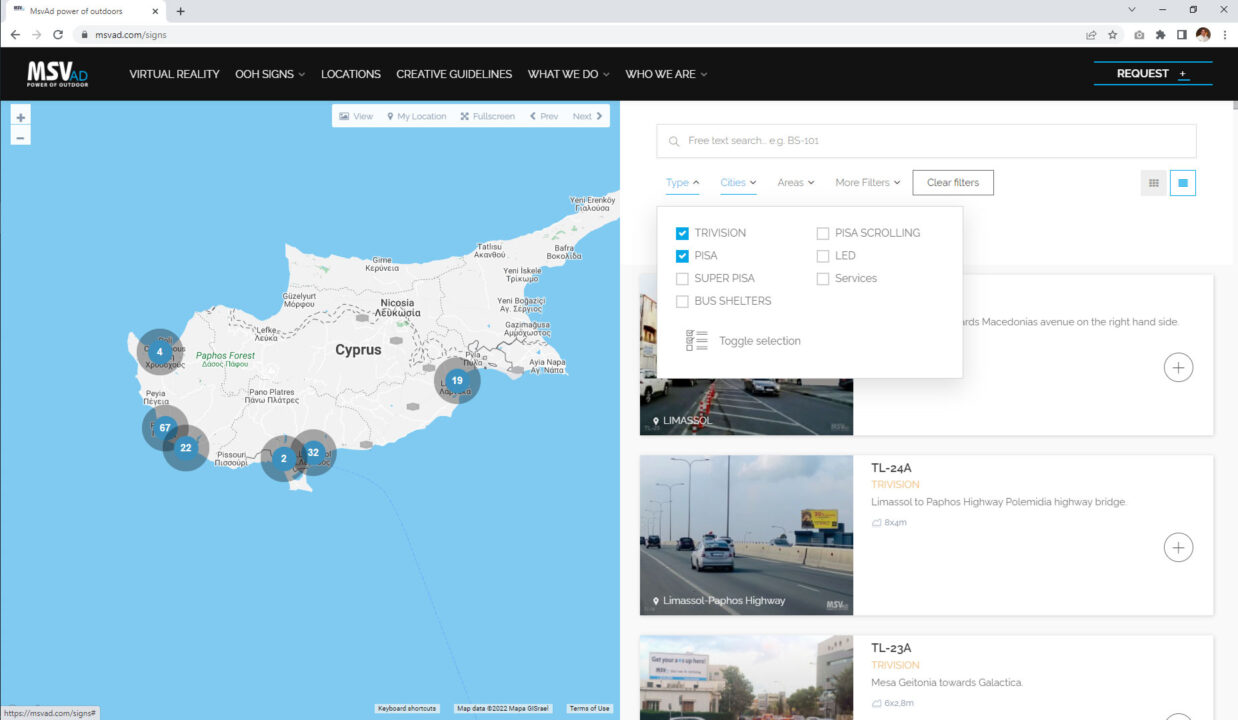1238x720 pixels.
Task: Switch to list view layout
Action: tap(1183, 183)
